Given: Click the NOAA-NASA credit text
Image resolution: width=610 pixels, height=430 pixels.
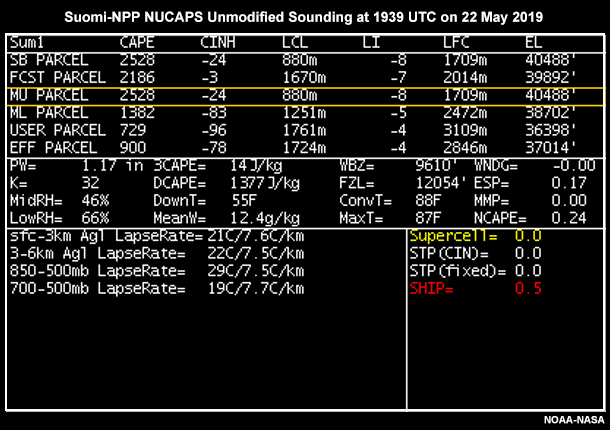Looking at the screenshot, I should tap(574, 420).
